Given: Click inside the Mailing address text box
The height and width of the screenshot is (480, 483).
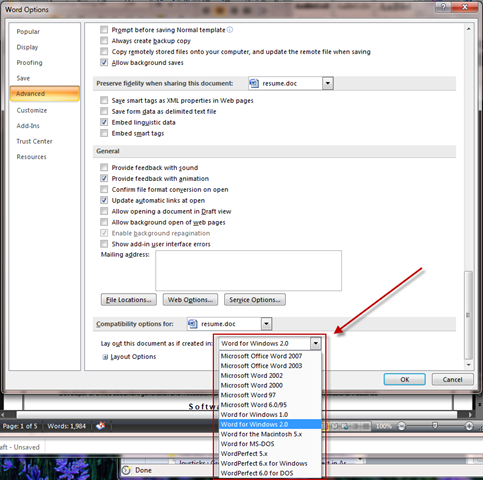Looking at the screenshot, I should [x=248, y=270].
